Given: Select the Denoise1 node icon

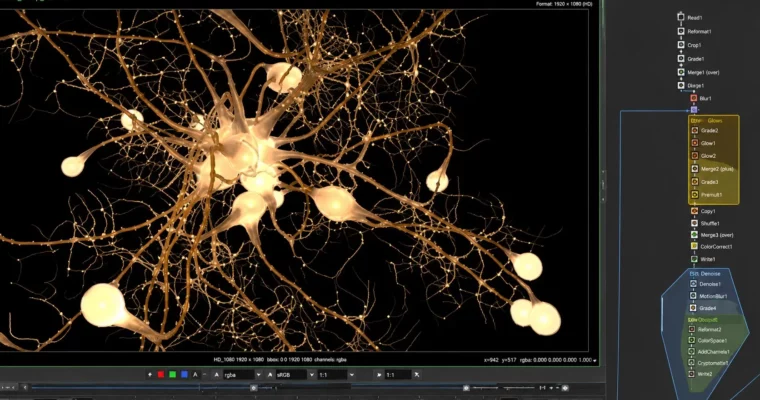Looking at the screenshot, I should click(693, 284).
